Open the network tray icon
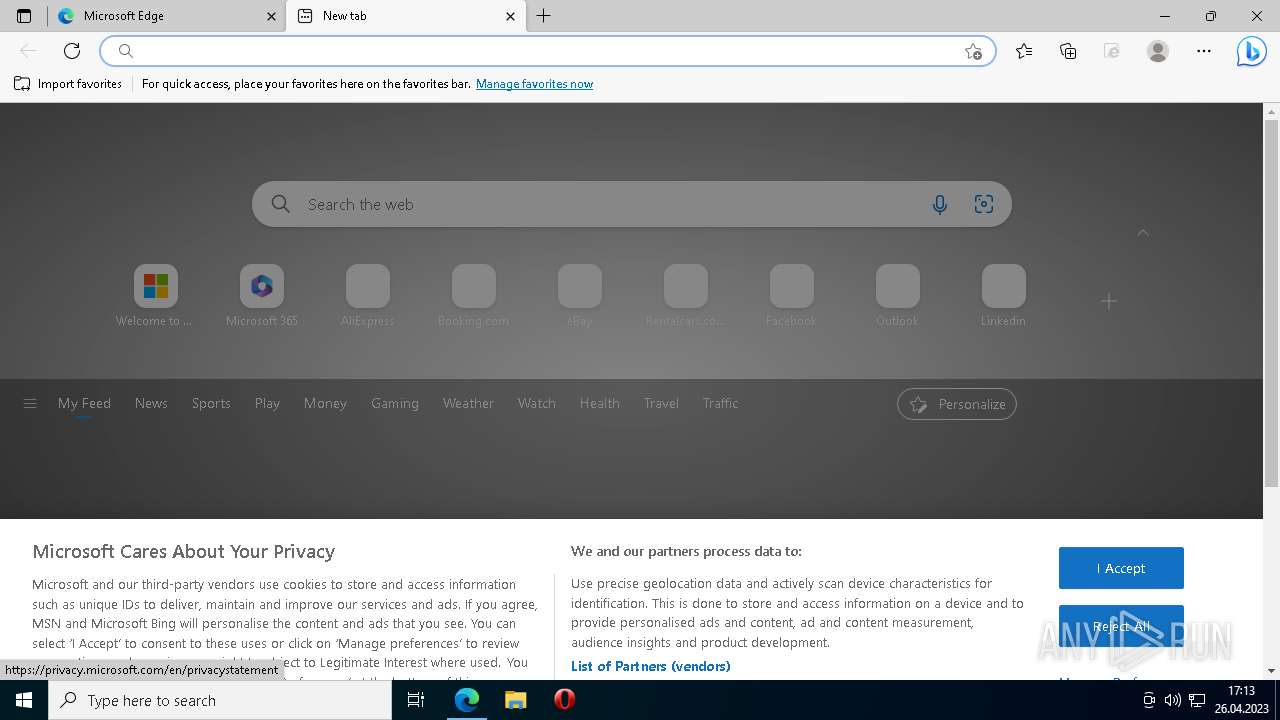The width and height of the screenshot is (1280, 720). [1197, 700]
